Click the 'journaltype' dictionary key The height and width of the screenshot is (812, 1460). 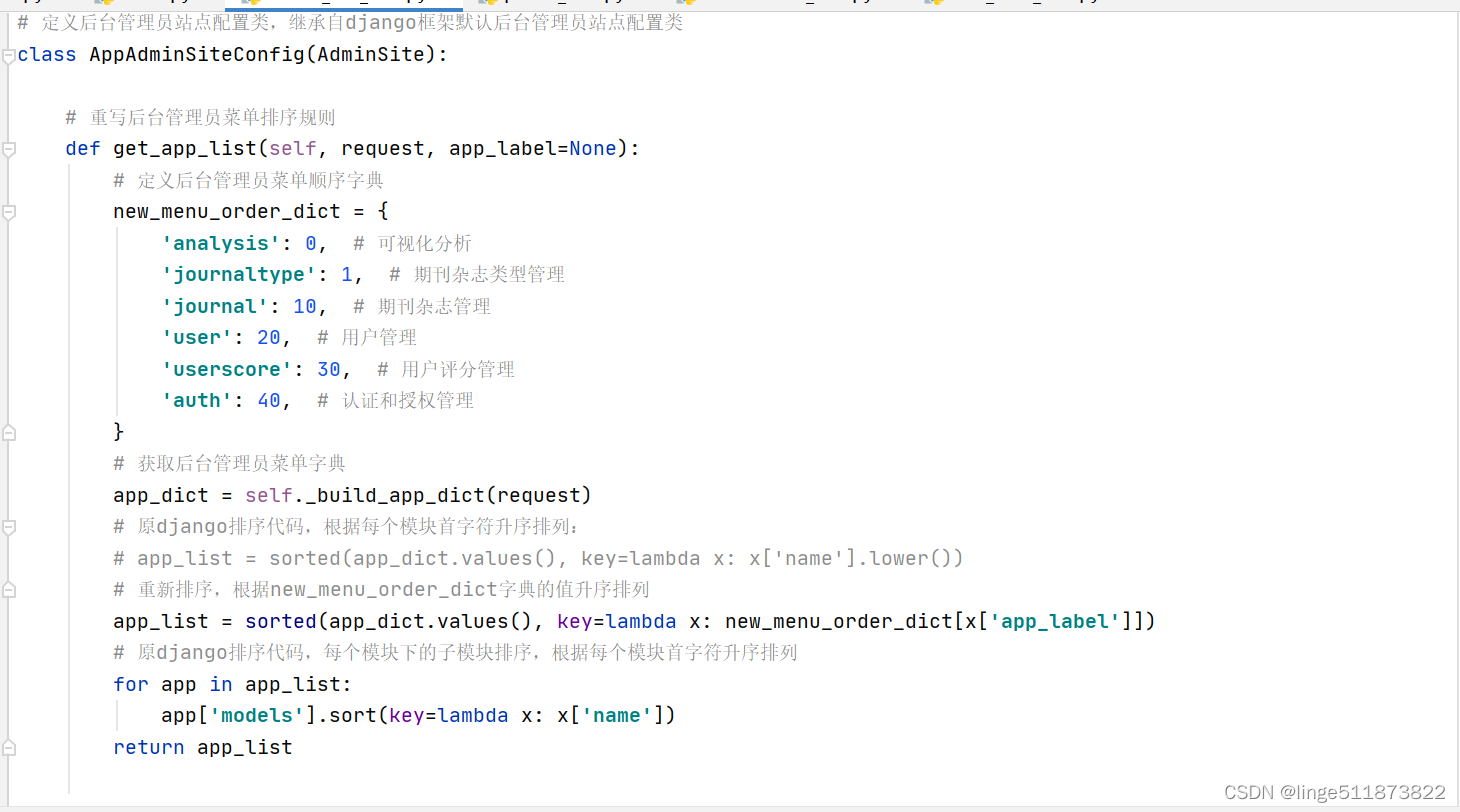[239, 274]
